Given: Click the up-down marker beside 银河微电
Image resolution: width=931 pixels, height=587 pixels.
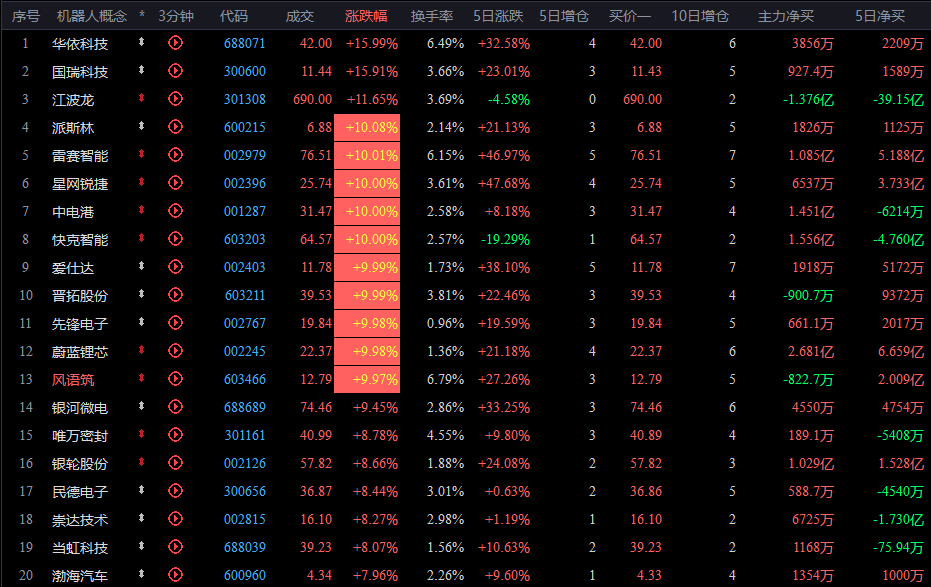Looking at the screenshot, I should [141, 406].
